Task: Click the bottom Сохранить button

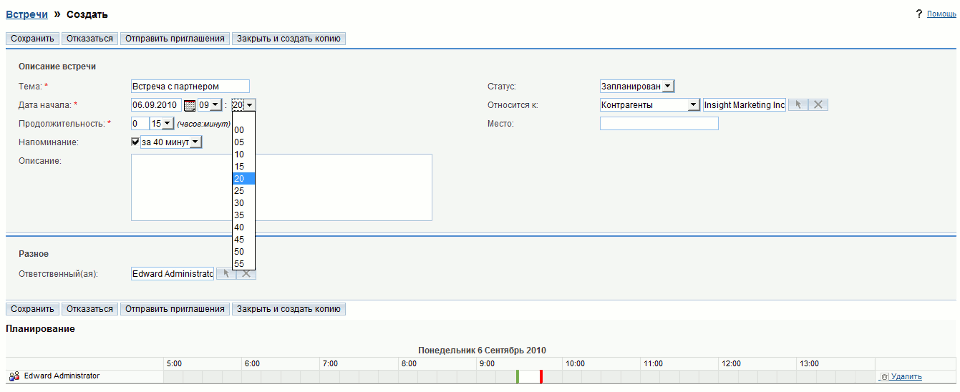Action: [33, 309]
